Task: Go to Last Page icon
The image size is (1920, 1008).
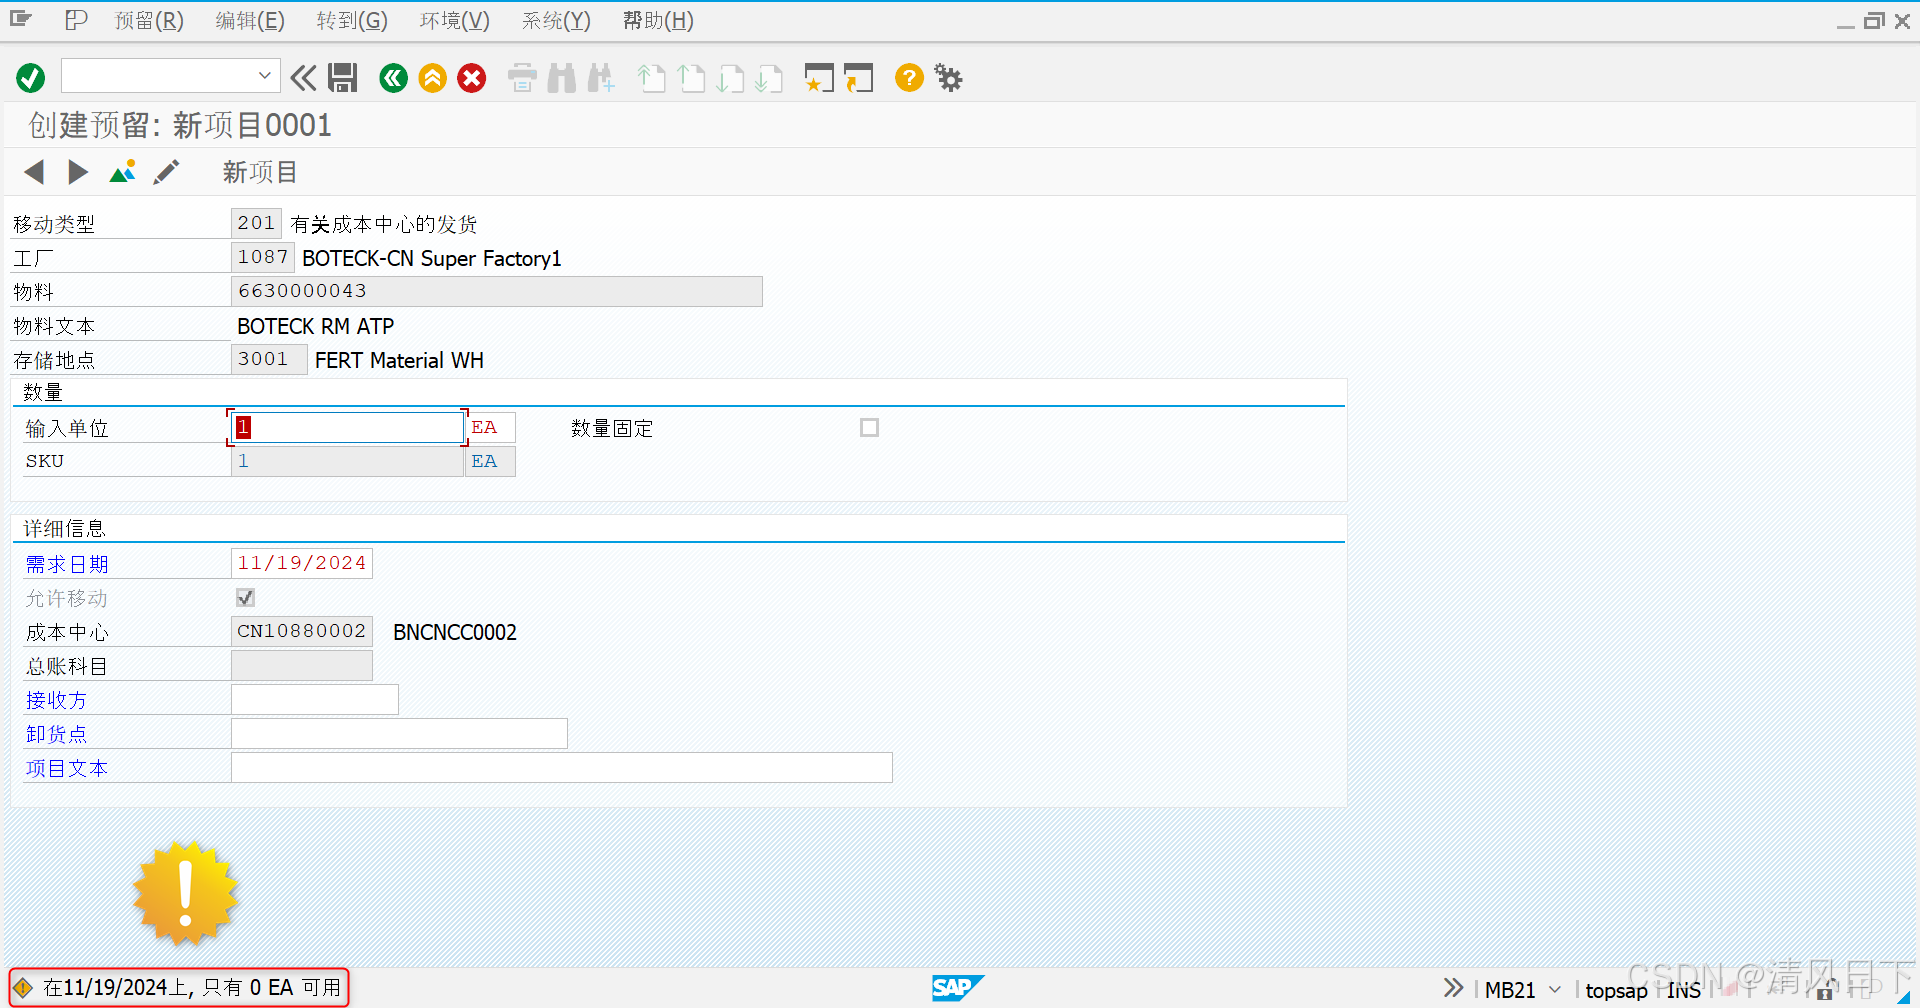Action: point(769,78)
